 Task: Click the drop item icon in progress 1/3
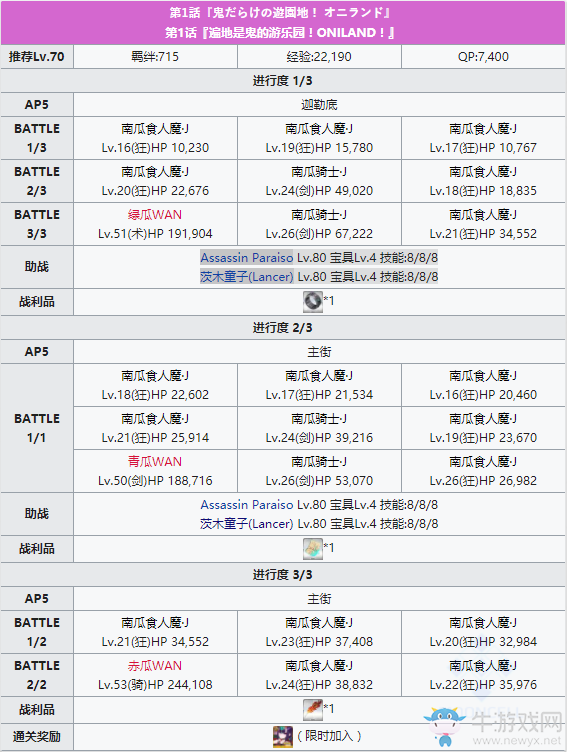(313, 302)
